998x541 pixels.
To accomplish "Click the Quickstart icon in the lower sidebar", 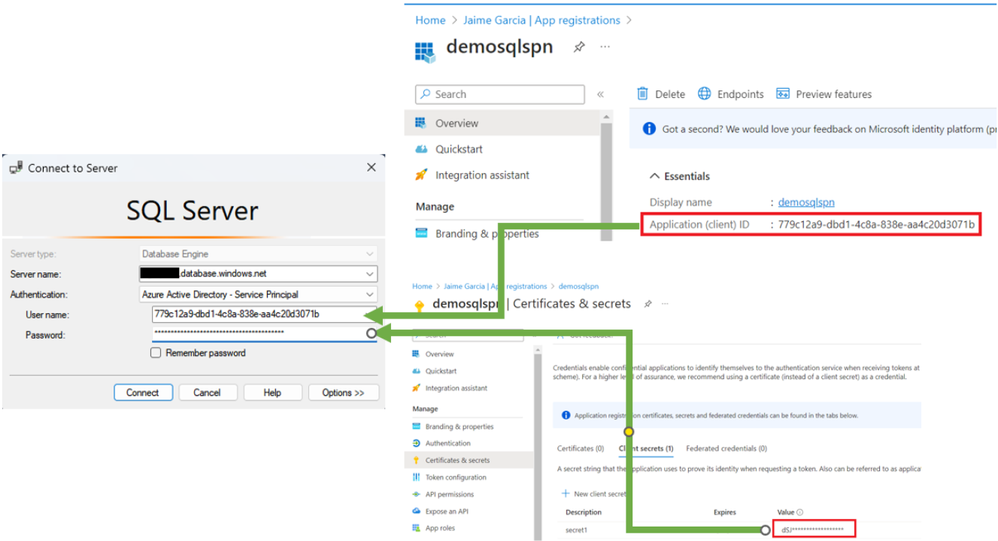I will click(416, 371).
